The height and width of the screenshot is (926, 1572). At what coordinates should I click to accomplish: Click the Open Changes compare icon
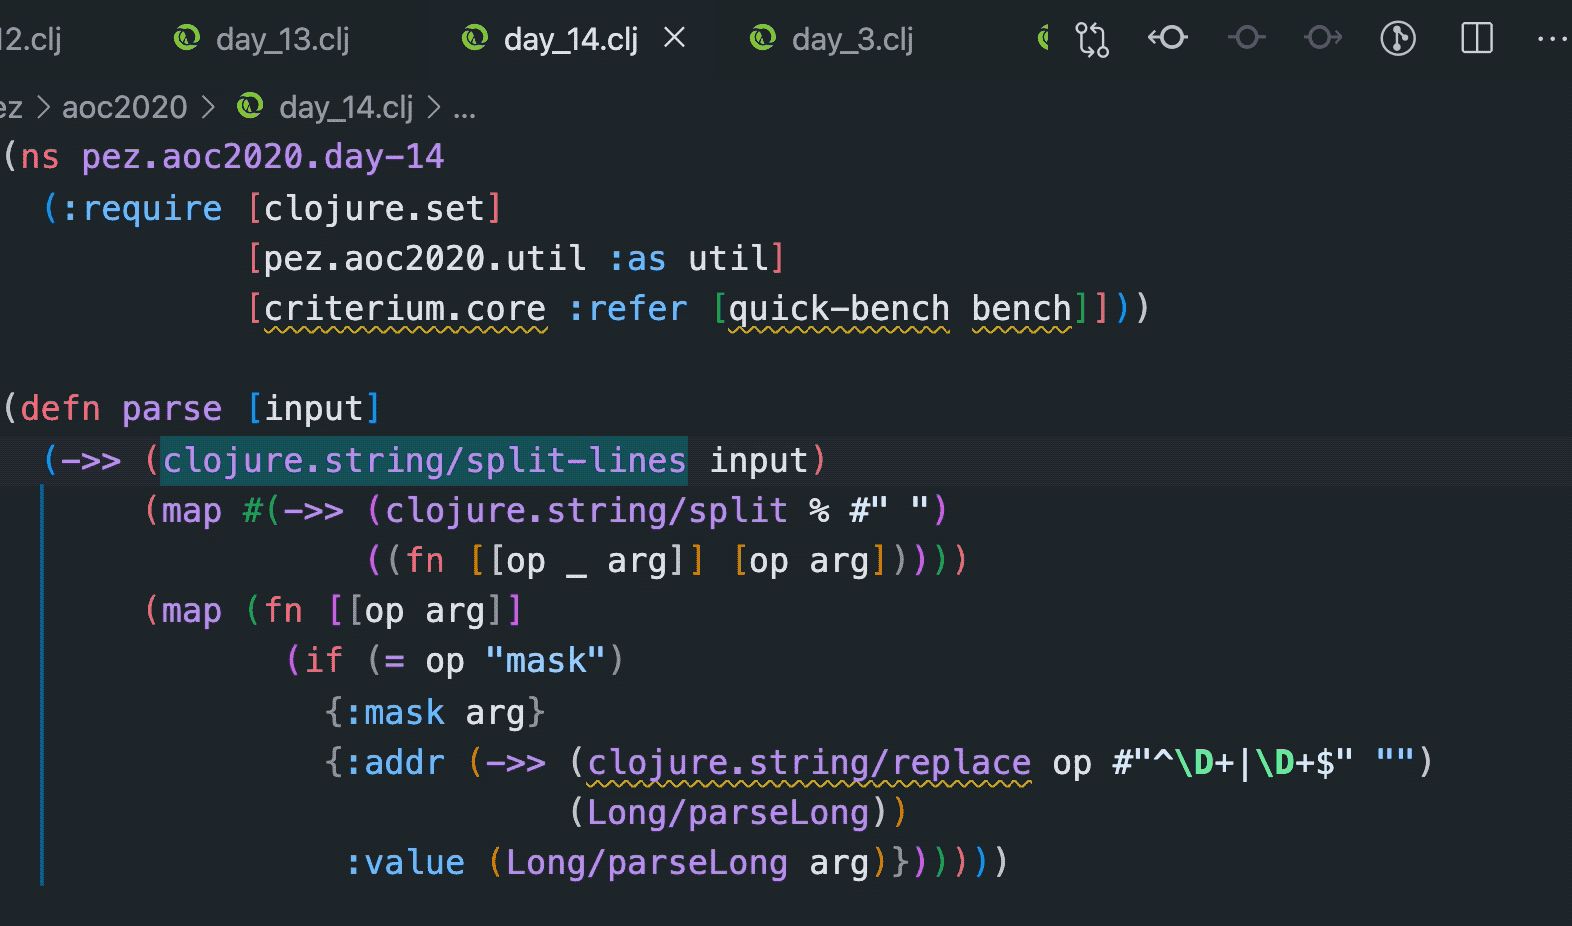point(1091,39)
